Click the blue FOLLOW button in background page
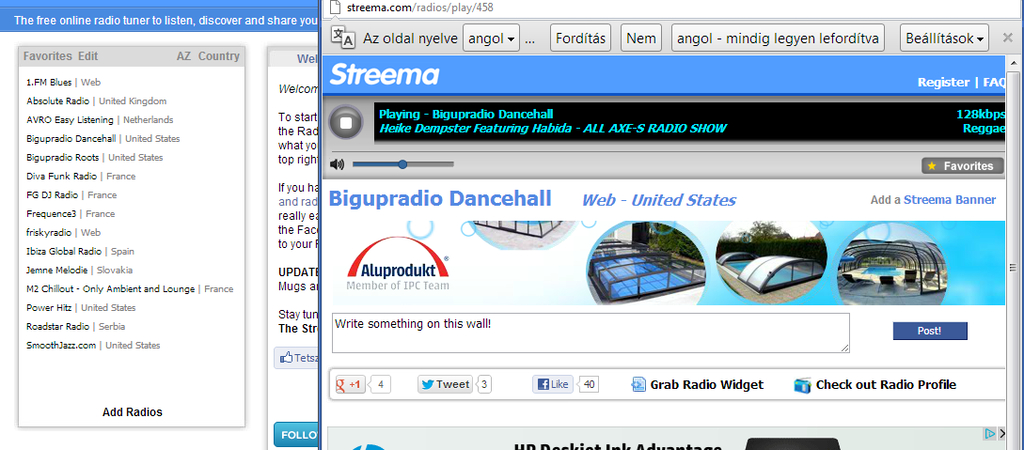The image size is (1024, 450). coord(297,435)
